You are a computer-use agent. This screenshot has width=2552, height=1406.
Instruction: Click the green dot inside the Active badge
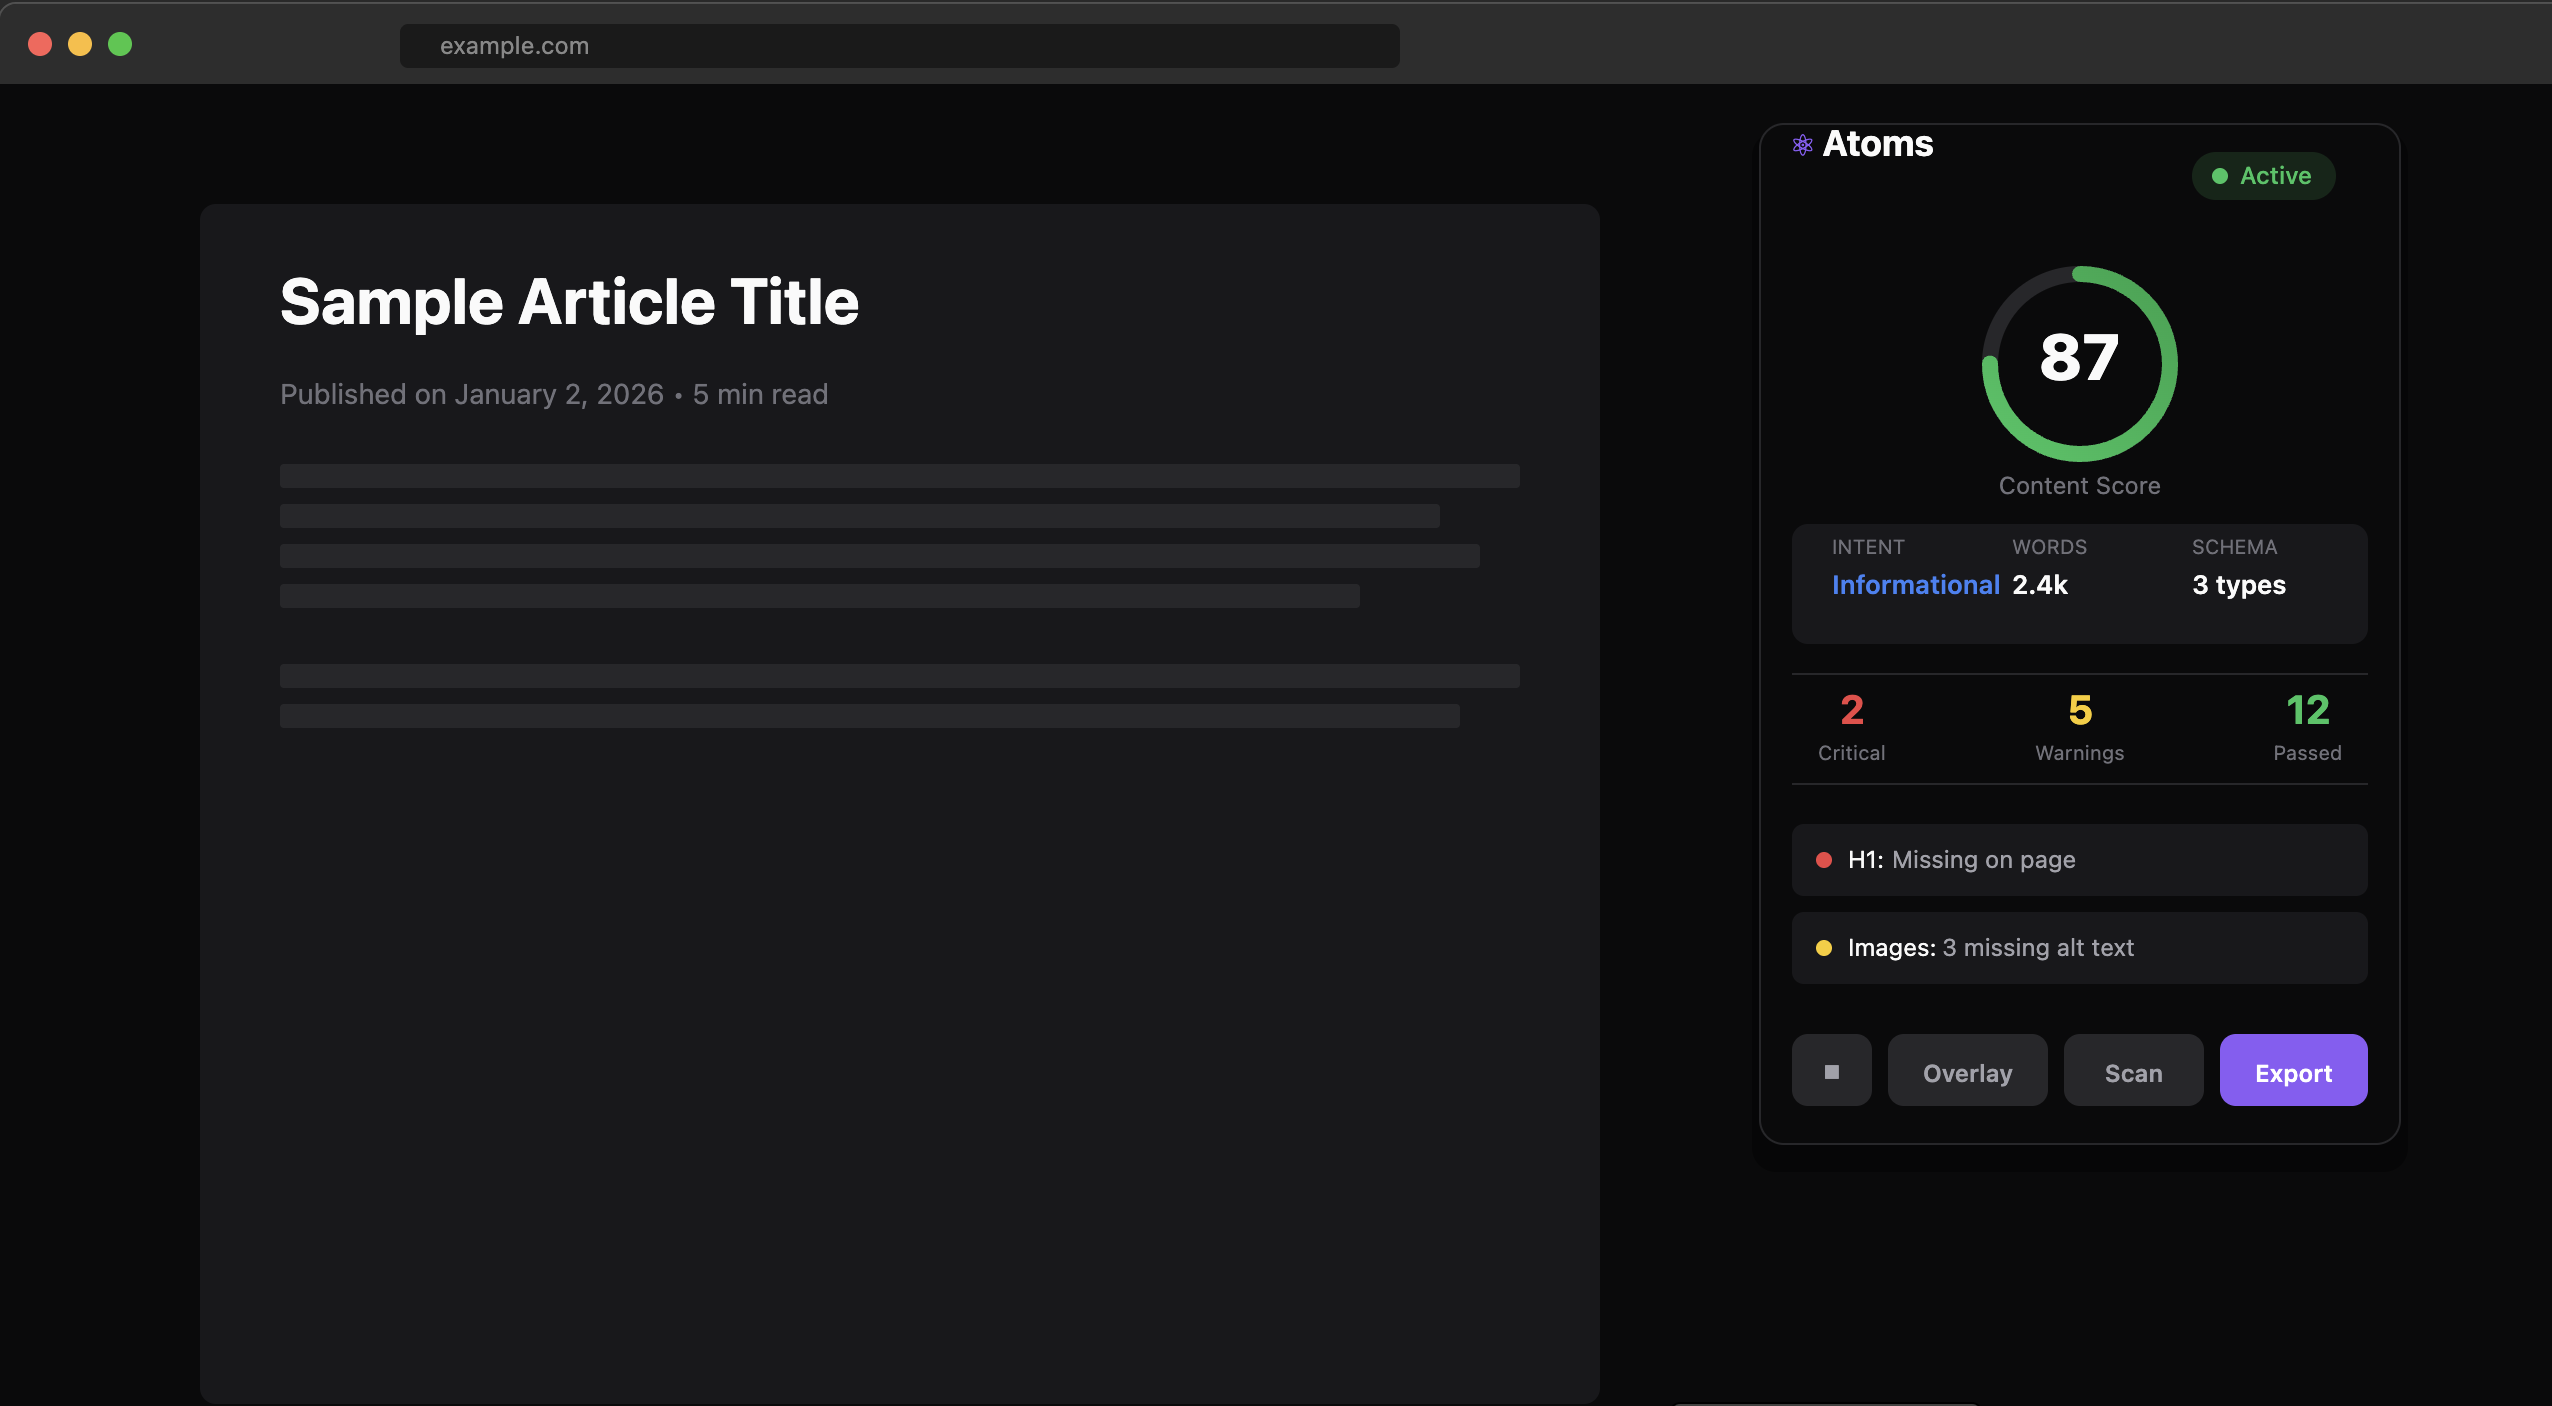[2221, 176]
